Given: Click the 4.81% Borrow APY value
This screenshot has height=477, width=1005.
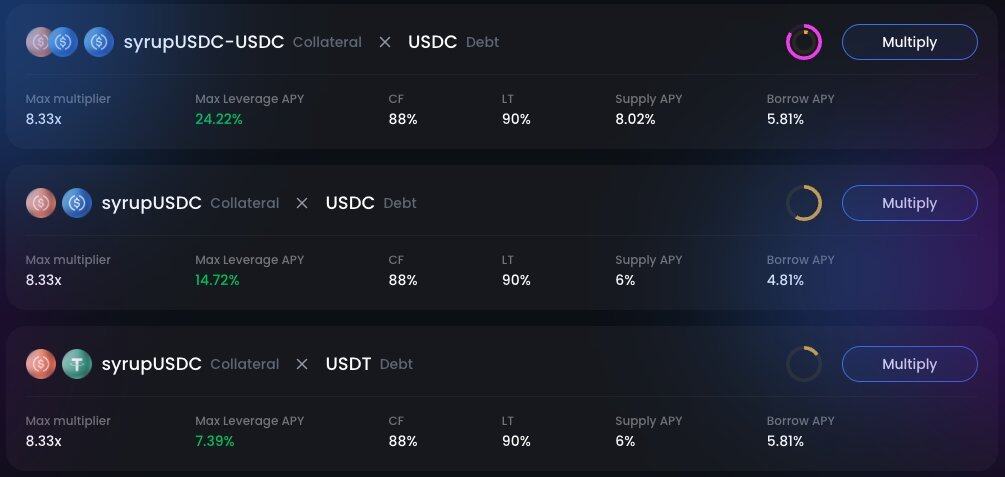Looking at the screenshot, I should pos(785,280).
